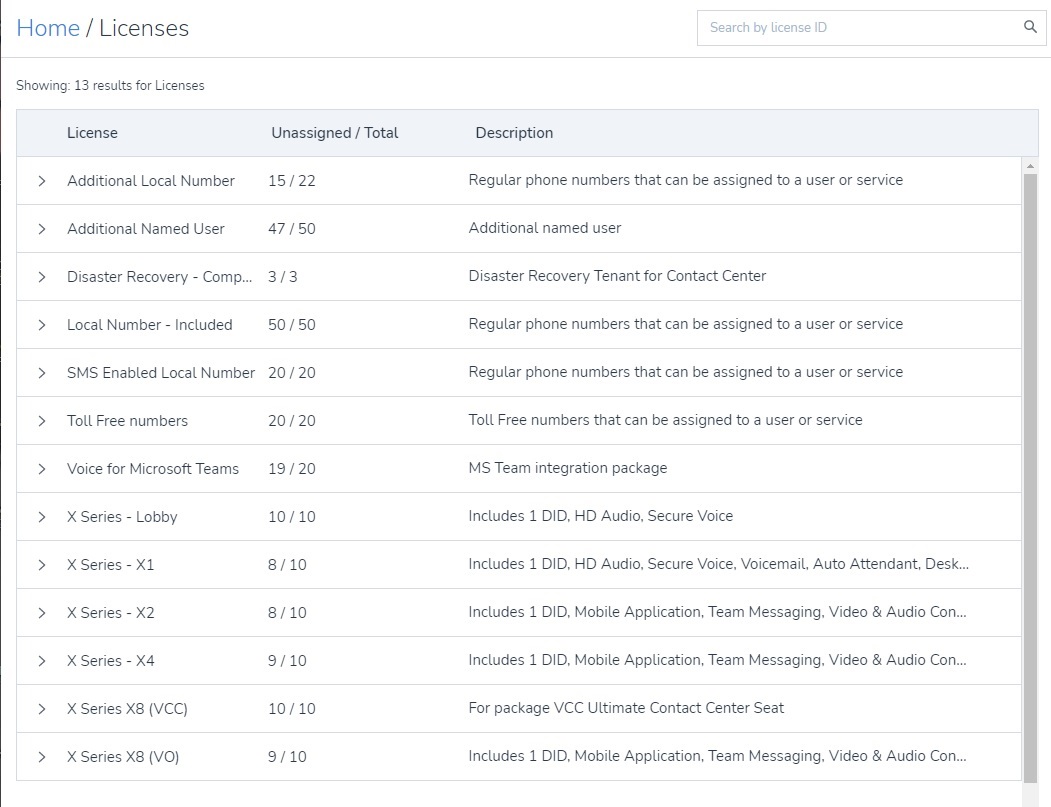Select X Series - Lobby license name
Viewport: 1051px width, 807px height.
pos(122,517)
